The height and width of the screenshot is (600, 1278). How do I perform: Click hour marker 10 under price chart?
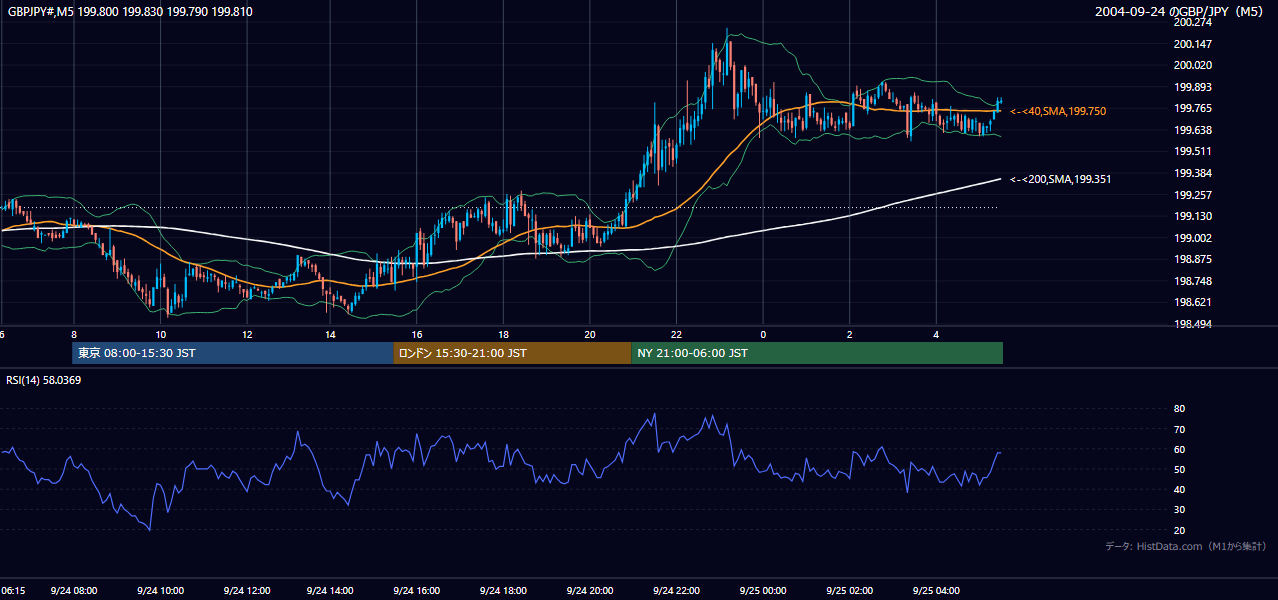160,334
